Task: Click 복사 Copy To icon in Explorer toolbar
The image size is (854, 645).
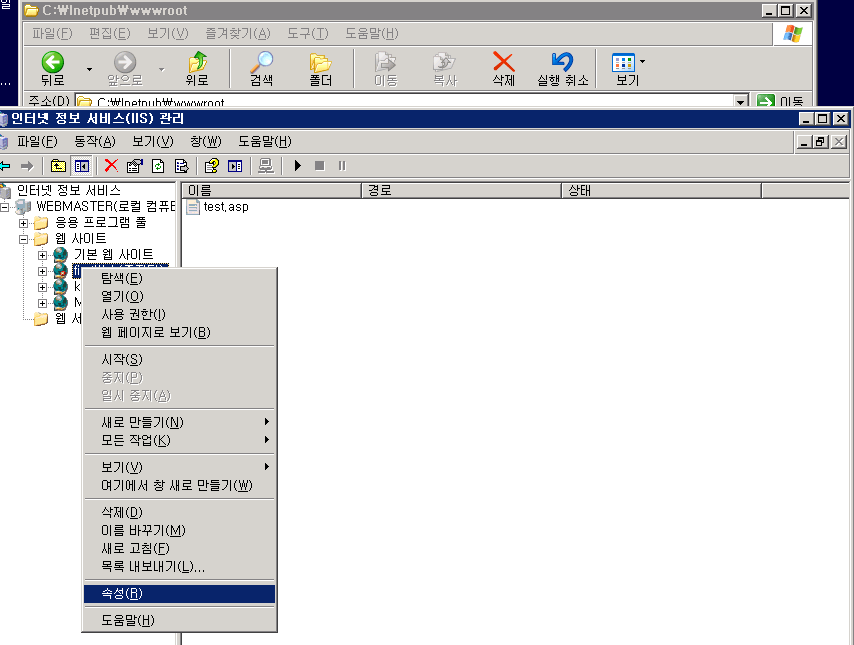Action: pos(445,69)
